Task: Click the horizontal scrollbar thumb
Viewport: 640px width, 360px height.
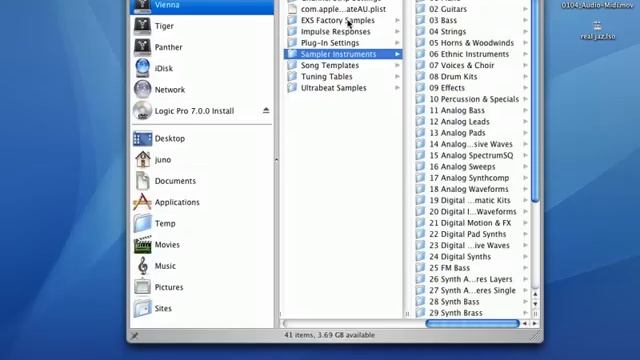Action: [x=472, y=324]
